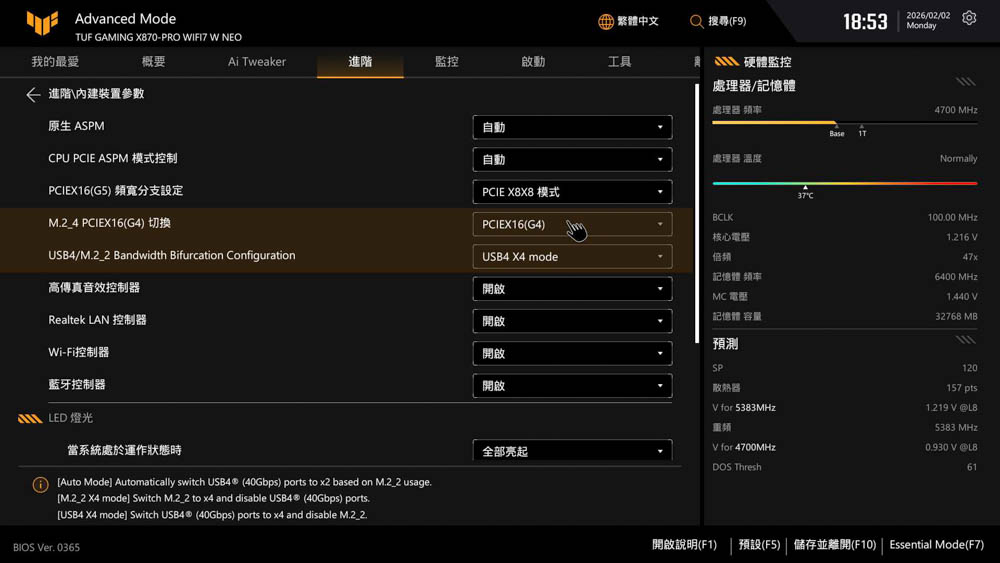Open the 原生 ASPM dropdown
Screen dimensions: 1000x563
click(x=572, y=127)
